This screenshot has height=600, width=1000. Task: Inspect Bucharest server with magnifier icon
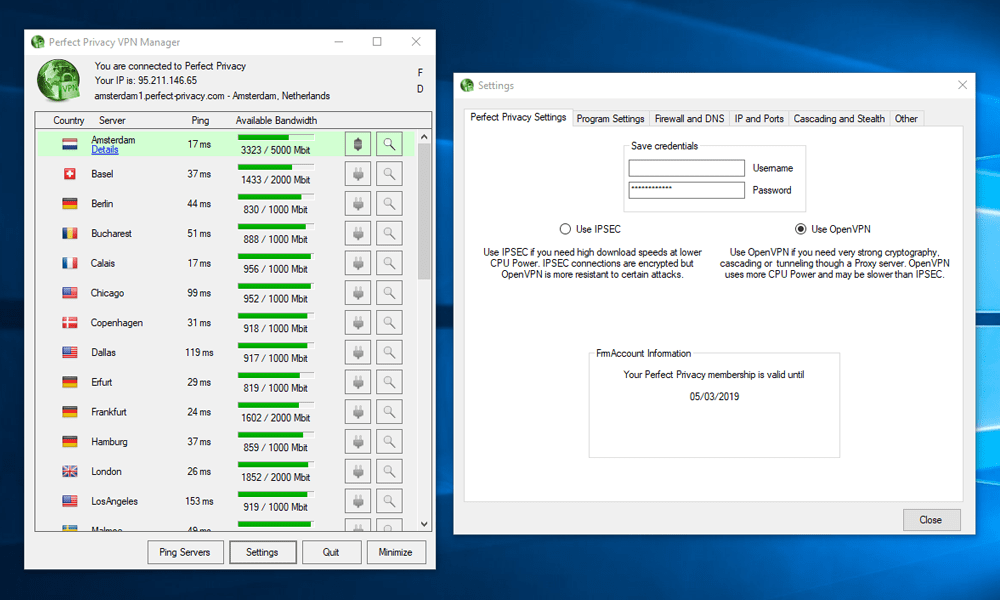[x=389, y=233]
